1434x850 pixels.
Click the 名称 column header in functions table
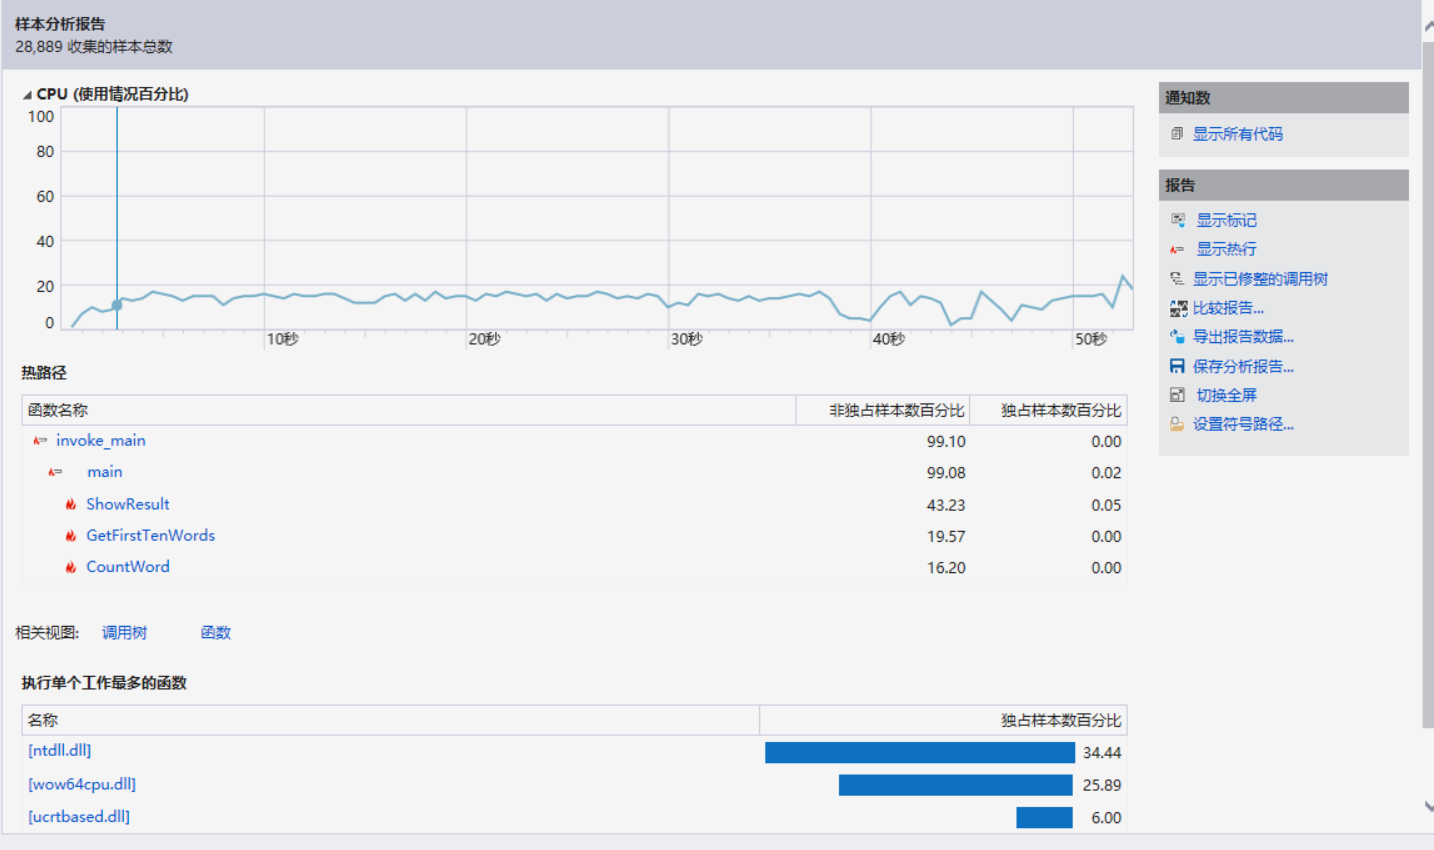click(390, 720)
